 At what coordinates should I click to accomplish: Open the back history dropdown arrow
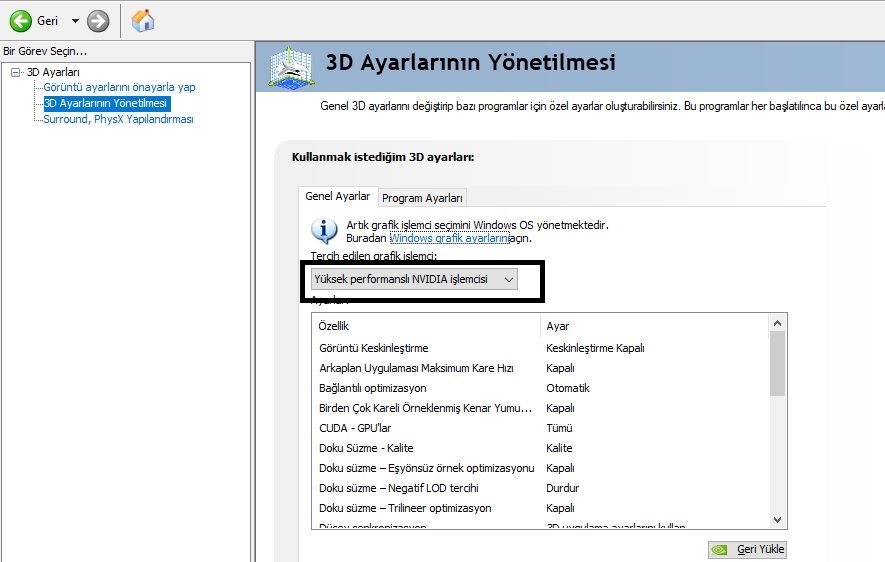[x=75, y=21]
